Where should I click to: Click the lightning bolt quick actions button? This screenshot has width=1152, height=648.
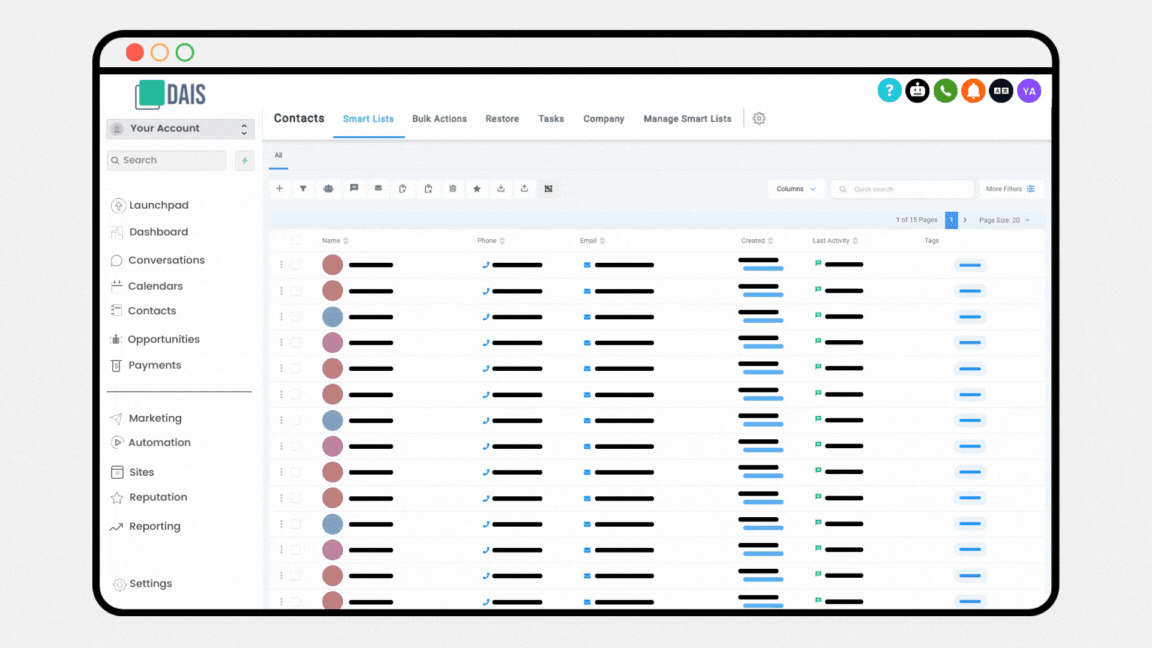click(x=245, y=160)
